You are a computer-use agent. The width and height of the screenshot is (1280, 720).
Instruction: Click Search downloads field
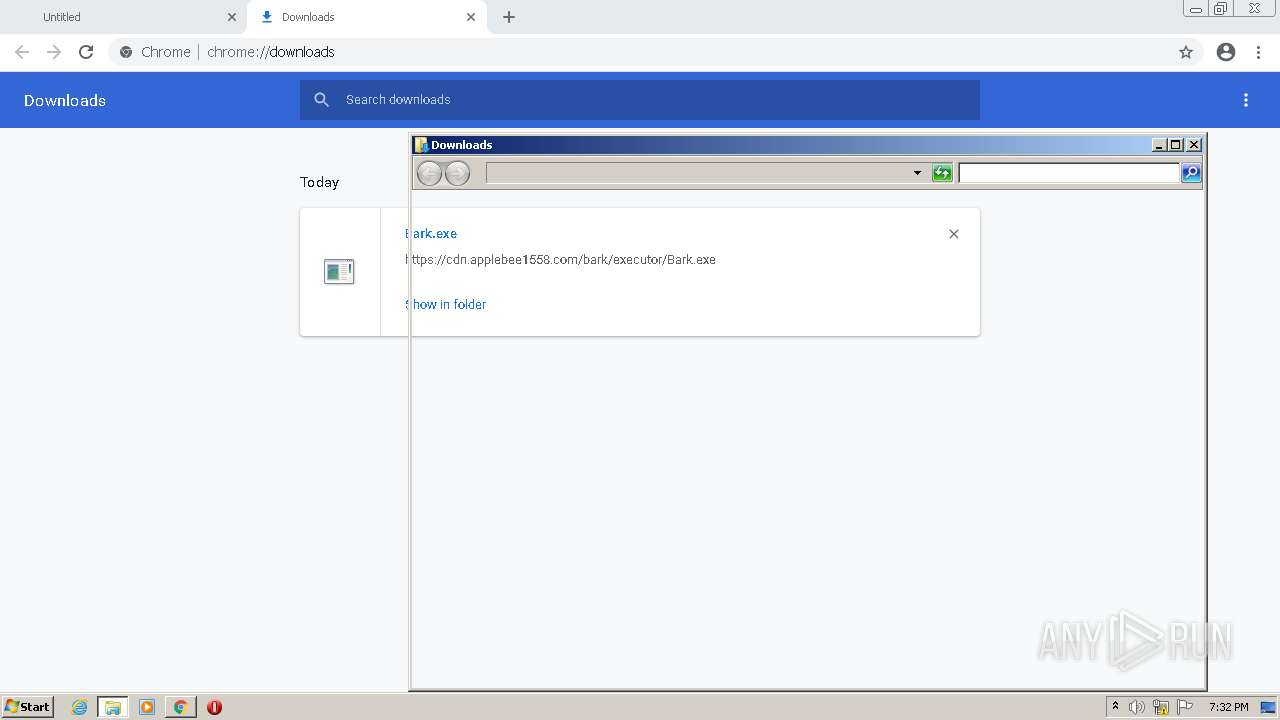(x=640, y=100)
